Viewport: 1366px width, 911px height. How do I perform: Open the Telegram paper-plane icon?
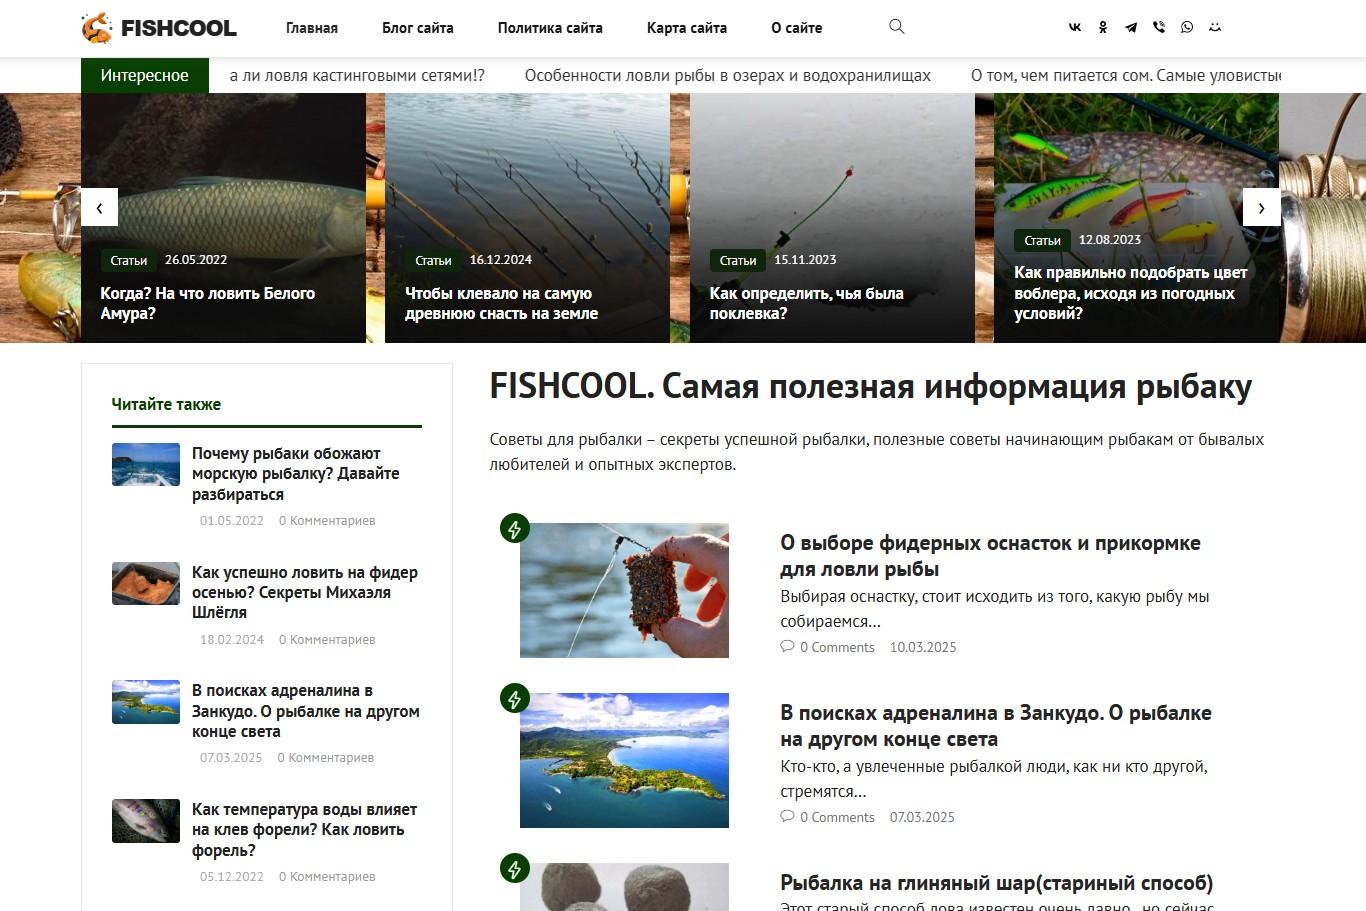pyautogui.click(x=1131, y=28)
